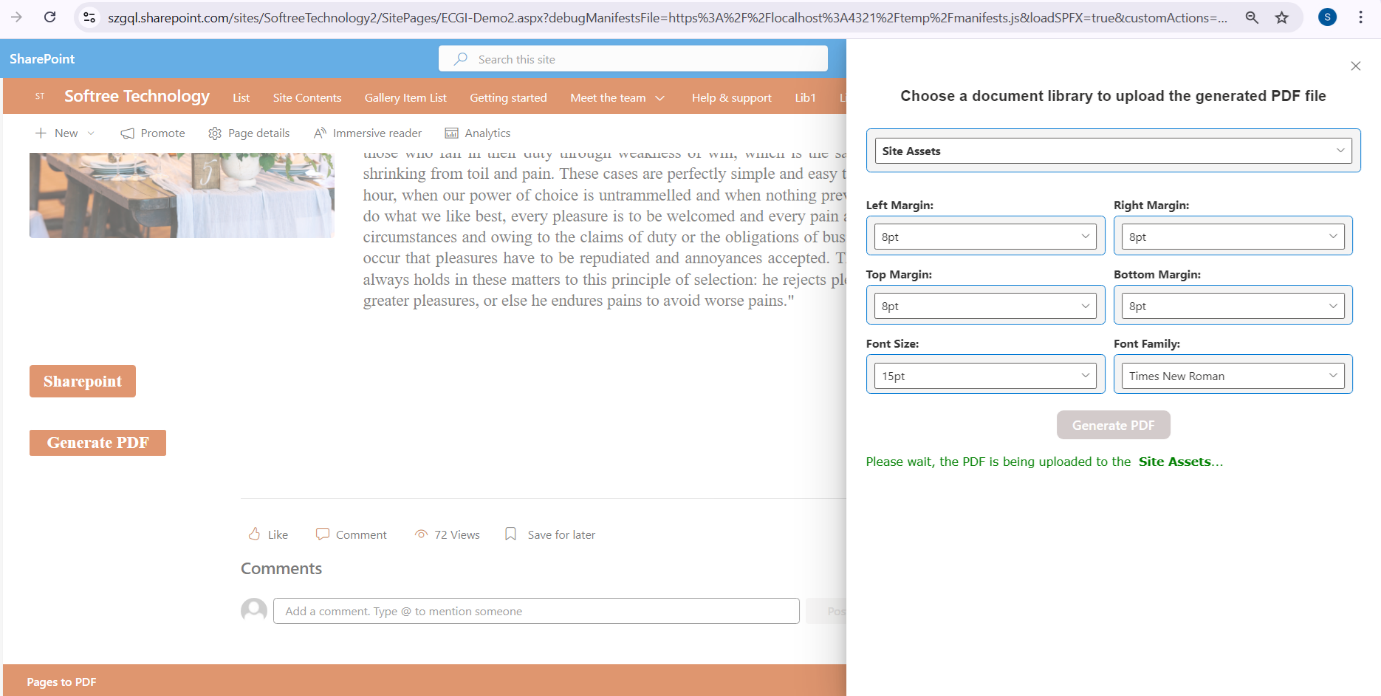This screenshot has width=1381, height=696.
Task: Click the Views eye icon
Action: pos(422,535)
